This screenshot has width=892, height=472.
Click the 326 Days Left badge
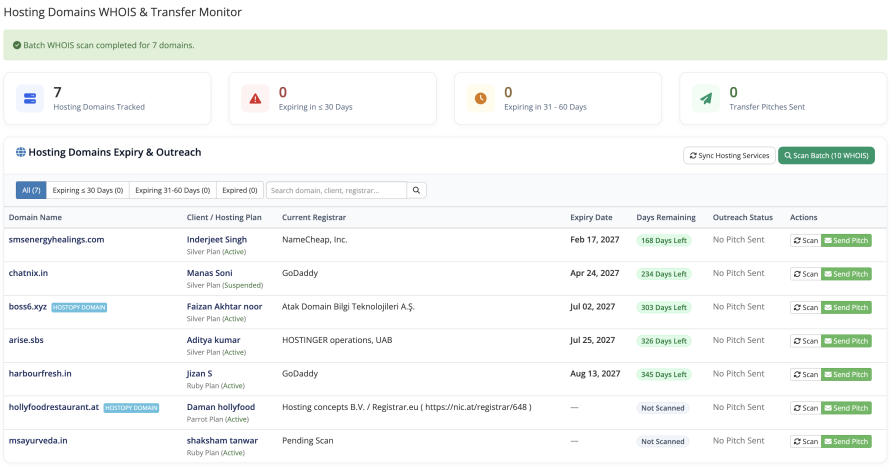click(664, 341)
